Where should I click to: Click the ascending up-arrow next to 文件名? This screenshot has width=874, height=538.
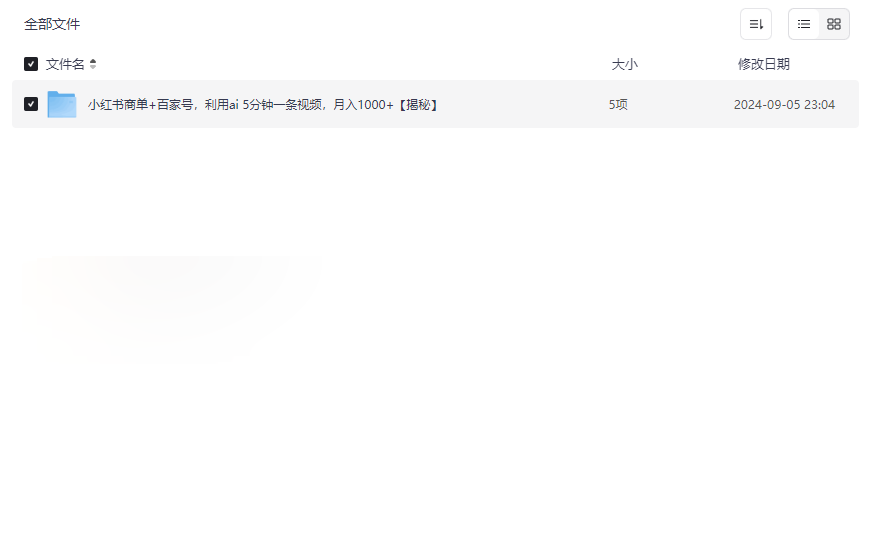pos(93,61)
